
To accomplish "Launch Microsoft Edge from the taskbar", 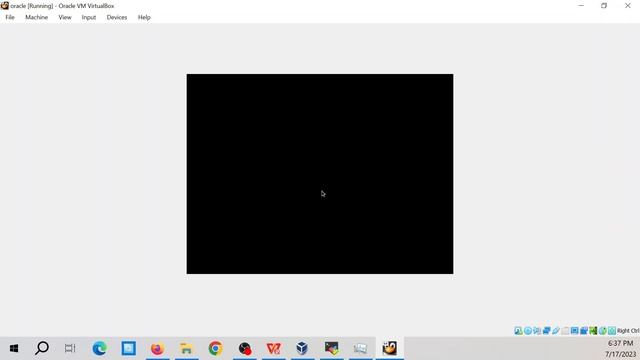I will [99, 349].
